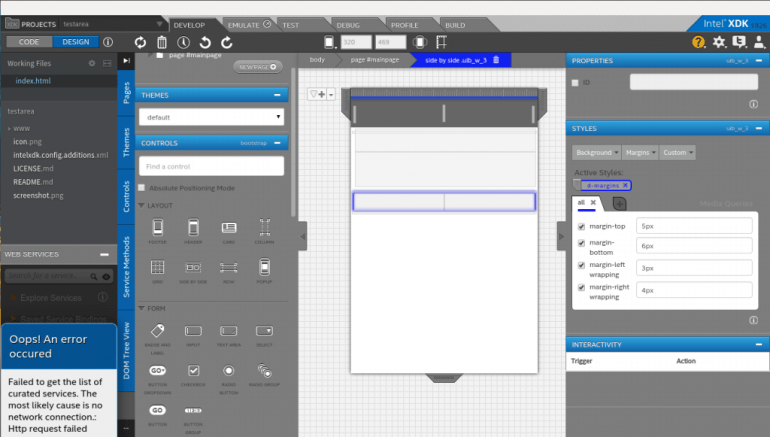770x437 pixels.
Task: Click the page #mainpage breadcrumb
Action: click(375, 59)
